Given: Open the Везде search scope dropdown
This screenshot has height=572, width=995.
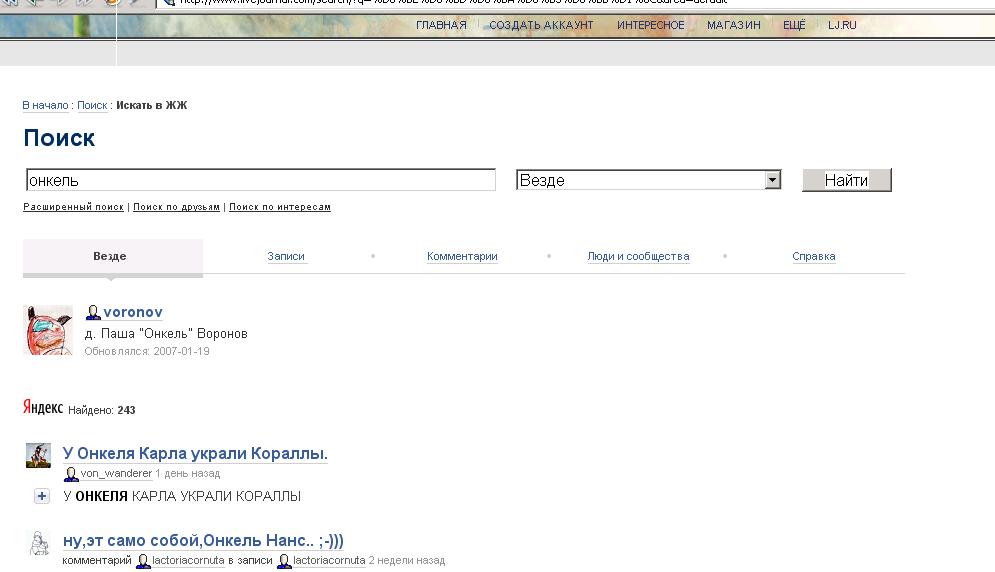Looking at the screenshot, I should (x=771, y=180).
